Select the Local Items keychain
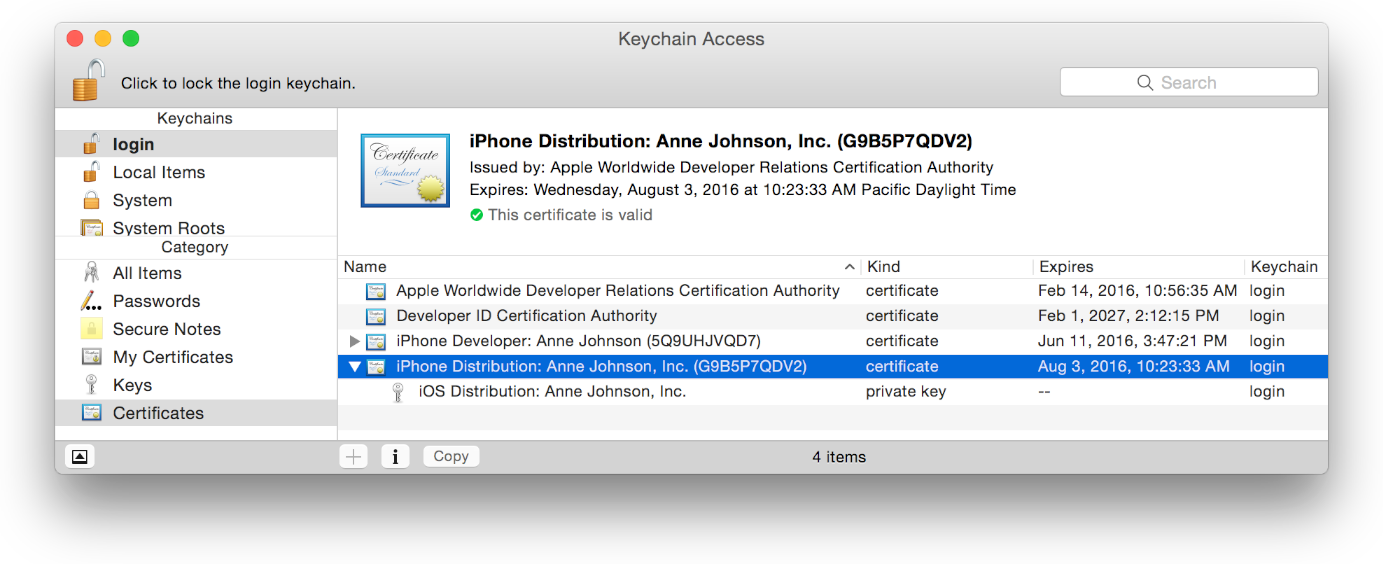This screenshot has height=564, width=1383. click(x=196, y=172)
